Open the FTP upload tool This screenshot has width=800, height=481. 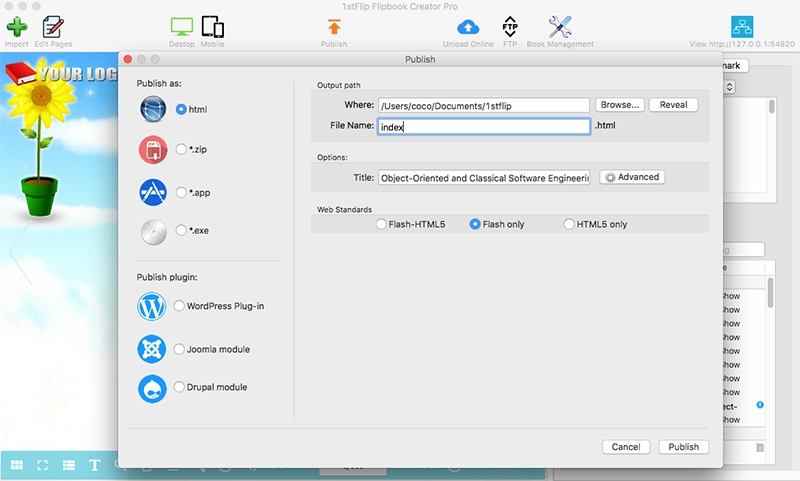click(510, 26)
